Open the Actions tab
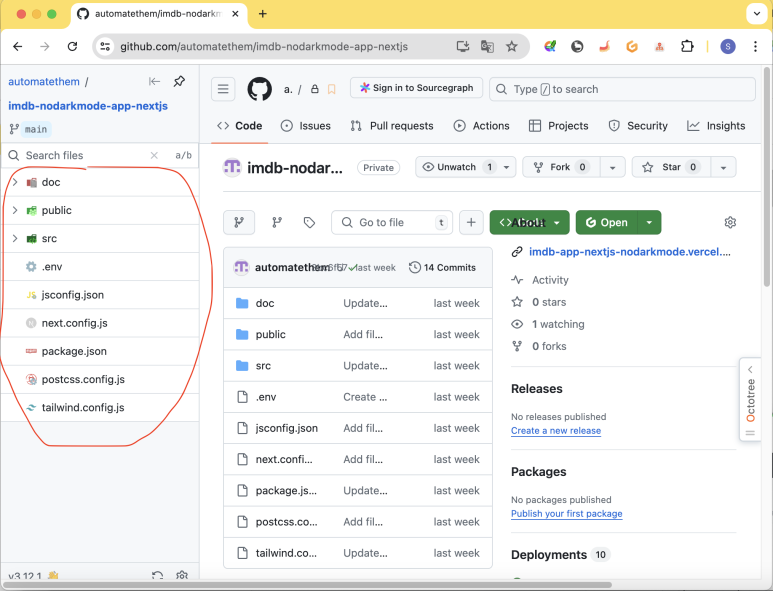The height and width of the screenshot is (591, 773). pyautogui.click(x=481, y=126)
